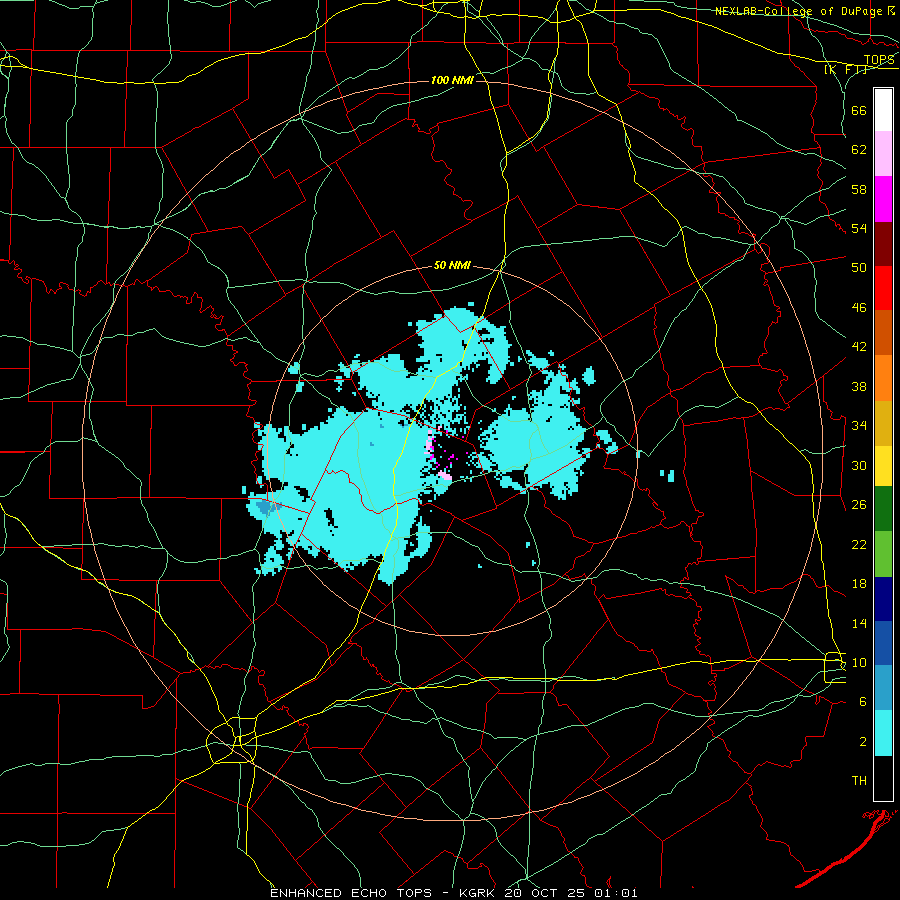Click the 46 legend label
The width and height of the screenshot is (900, 900).
859,308
